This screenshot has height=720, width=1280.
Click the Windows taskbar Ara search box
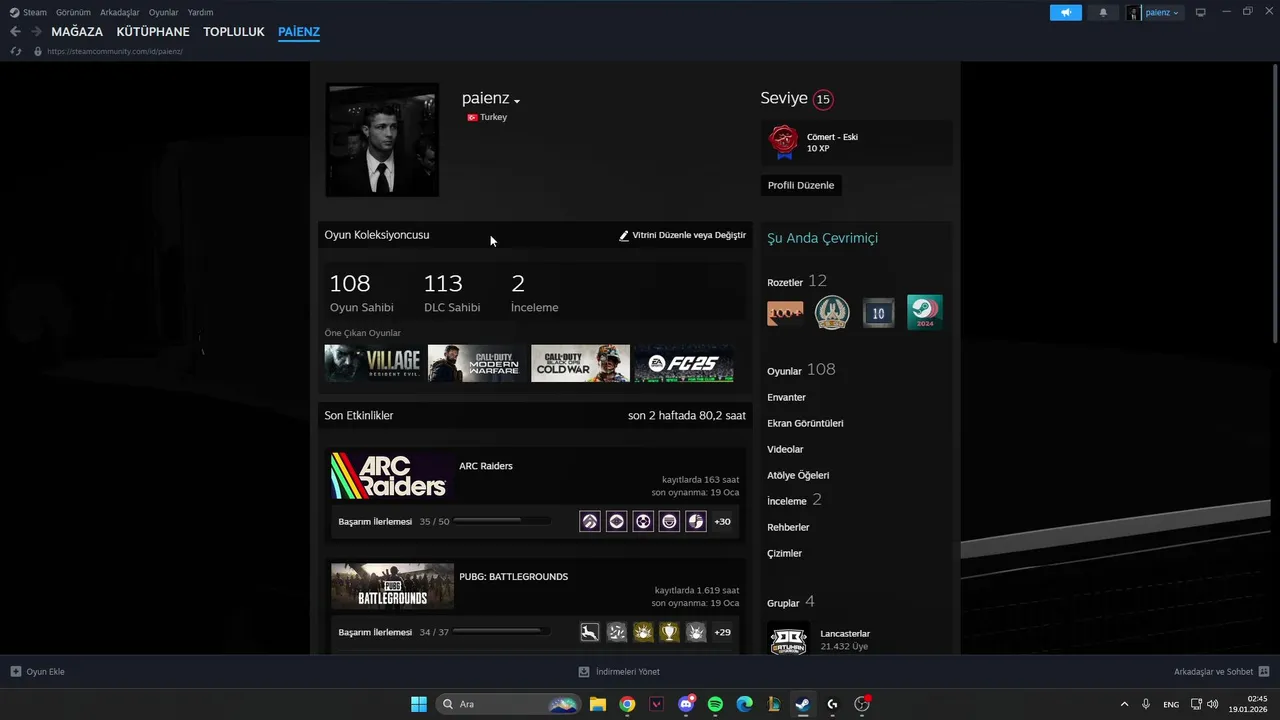pyautogui.click(x=508, y=704)
